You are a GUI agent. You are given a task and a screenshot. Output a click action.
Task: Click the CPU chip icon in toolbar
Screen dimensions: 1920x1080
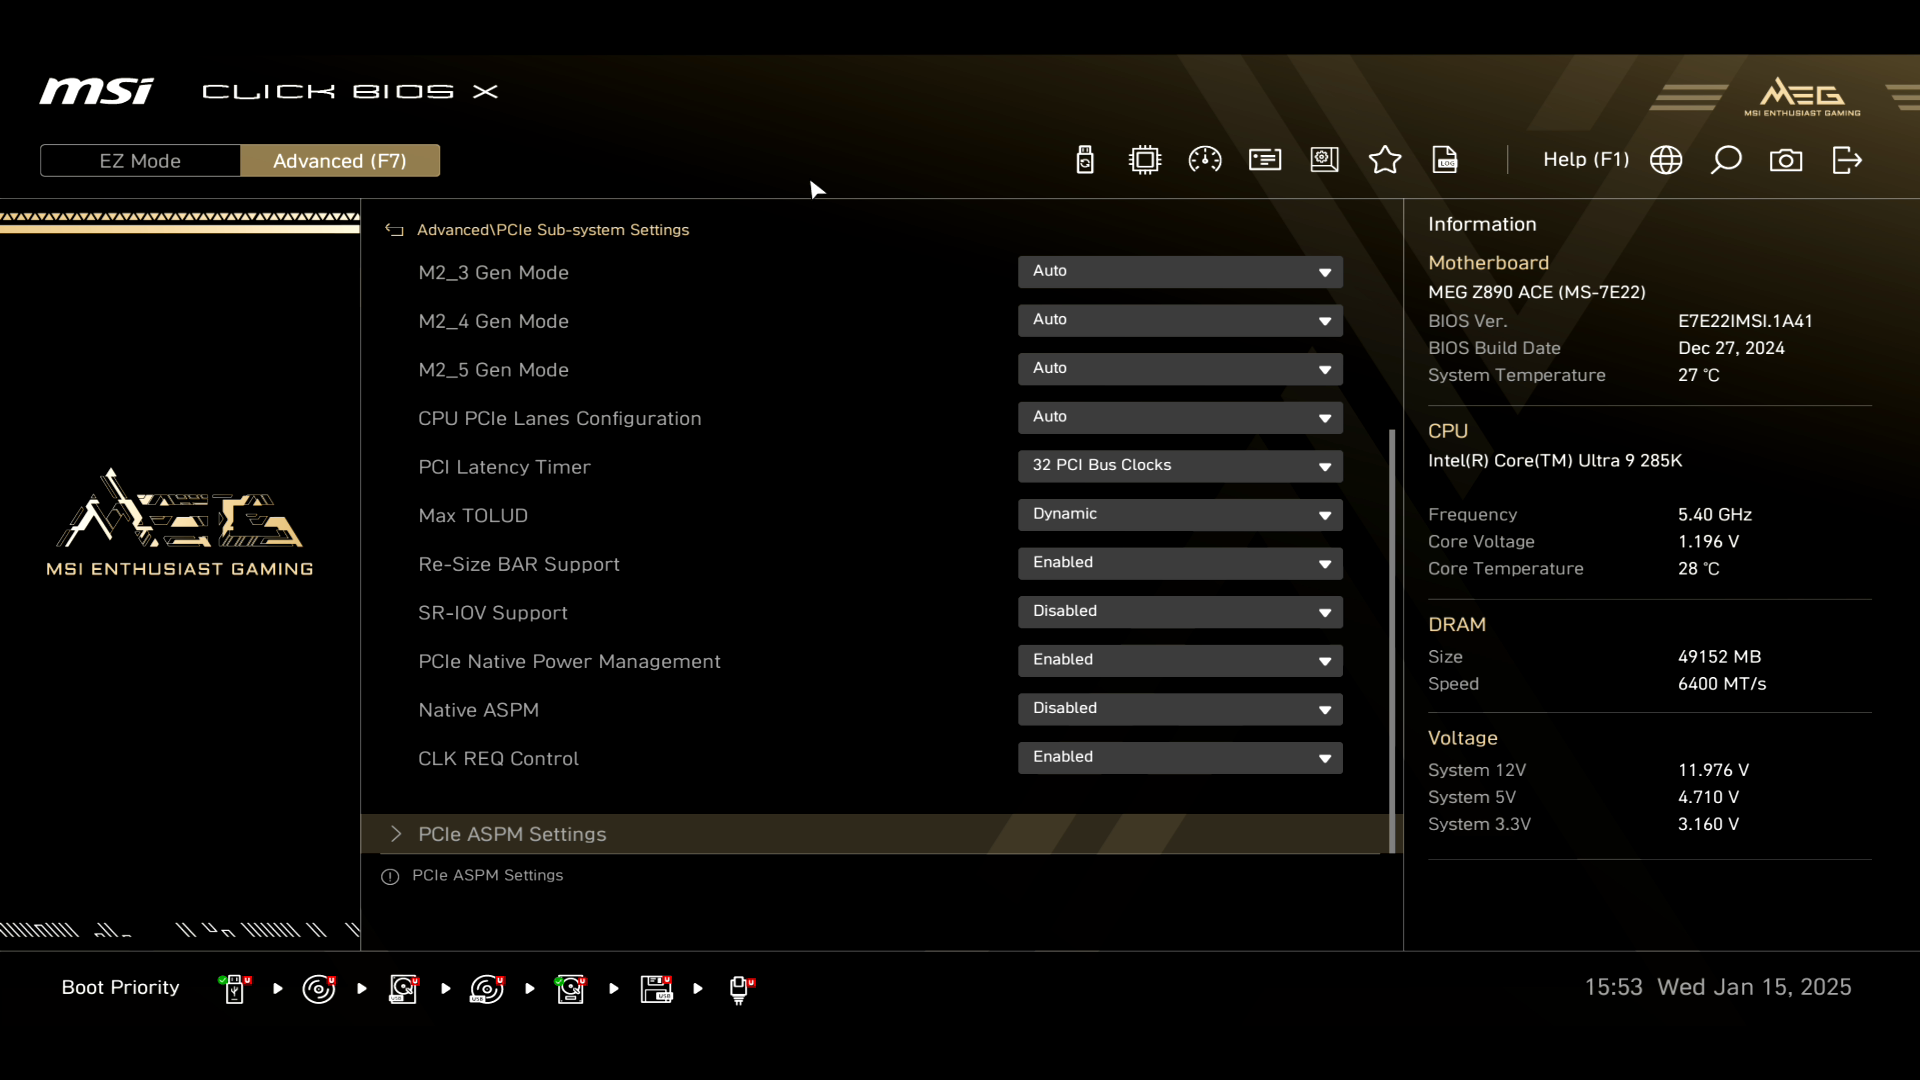pos(1145,160)
